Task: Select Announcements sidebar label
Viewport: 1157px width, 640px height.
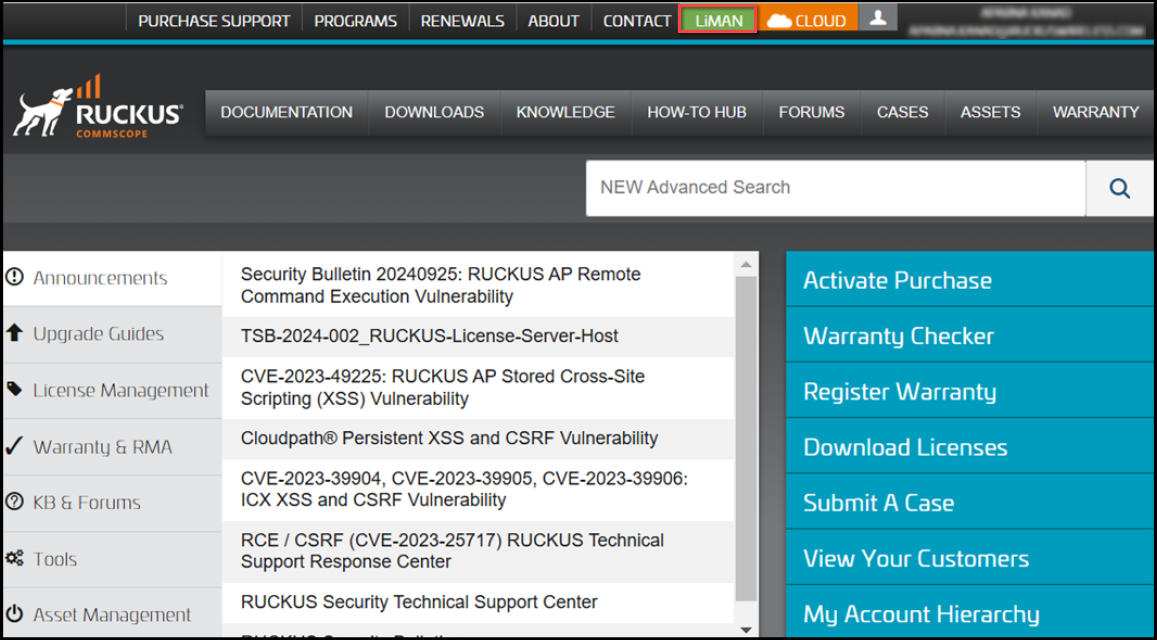Action: point(100,278)
